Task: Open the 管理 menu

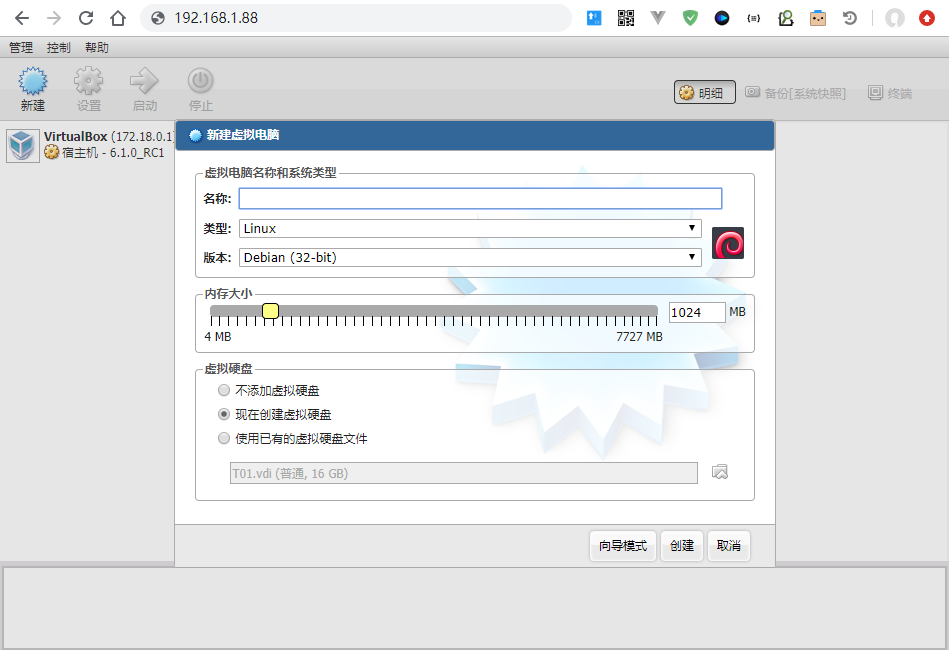Action: pyautogui.click(x=21, y=47)
